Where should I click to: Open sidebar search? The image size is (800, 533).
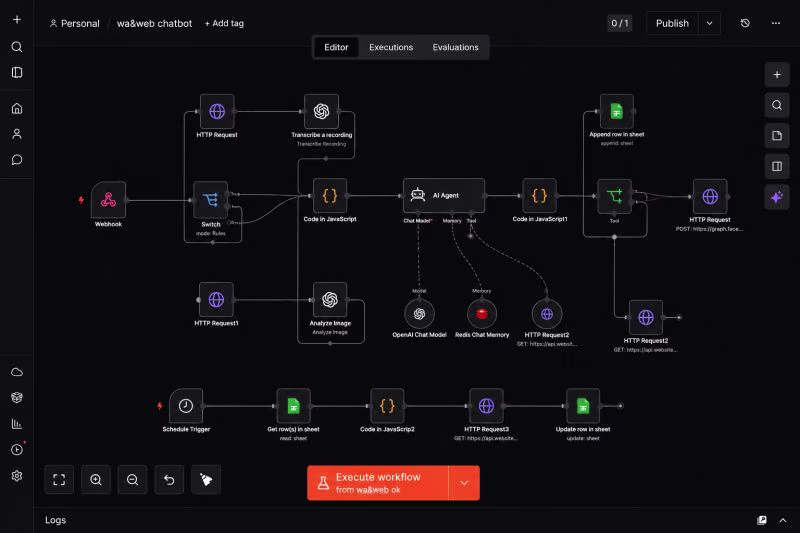pos(17,47)
